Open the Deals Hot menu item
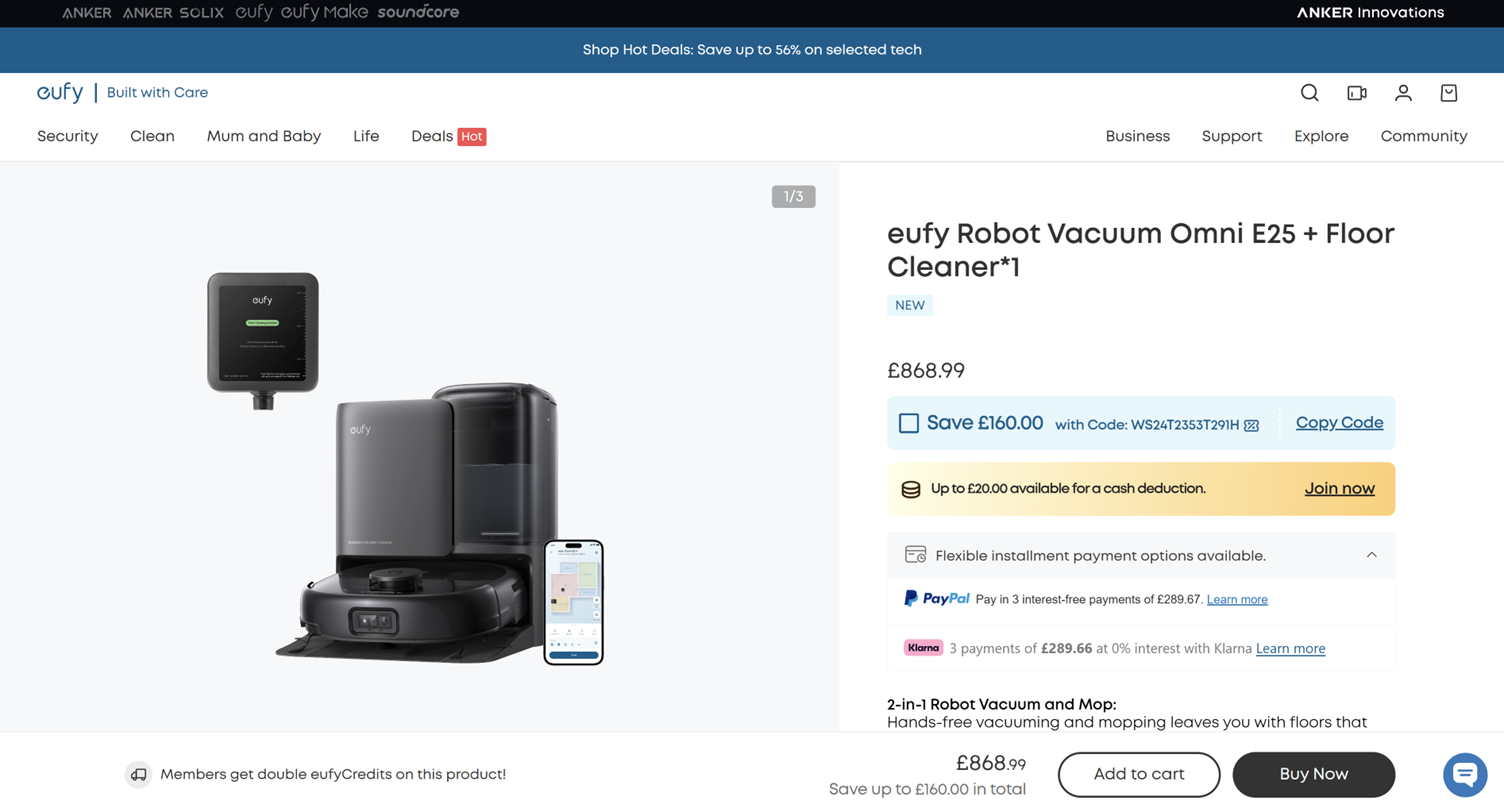Viewport: 1504px width, 812px height. pyautogui.click(x=448, y=136)
